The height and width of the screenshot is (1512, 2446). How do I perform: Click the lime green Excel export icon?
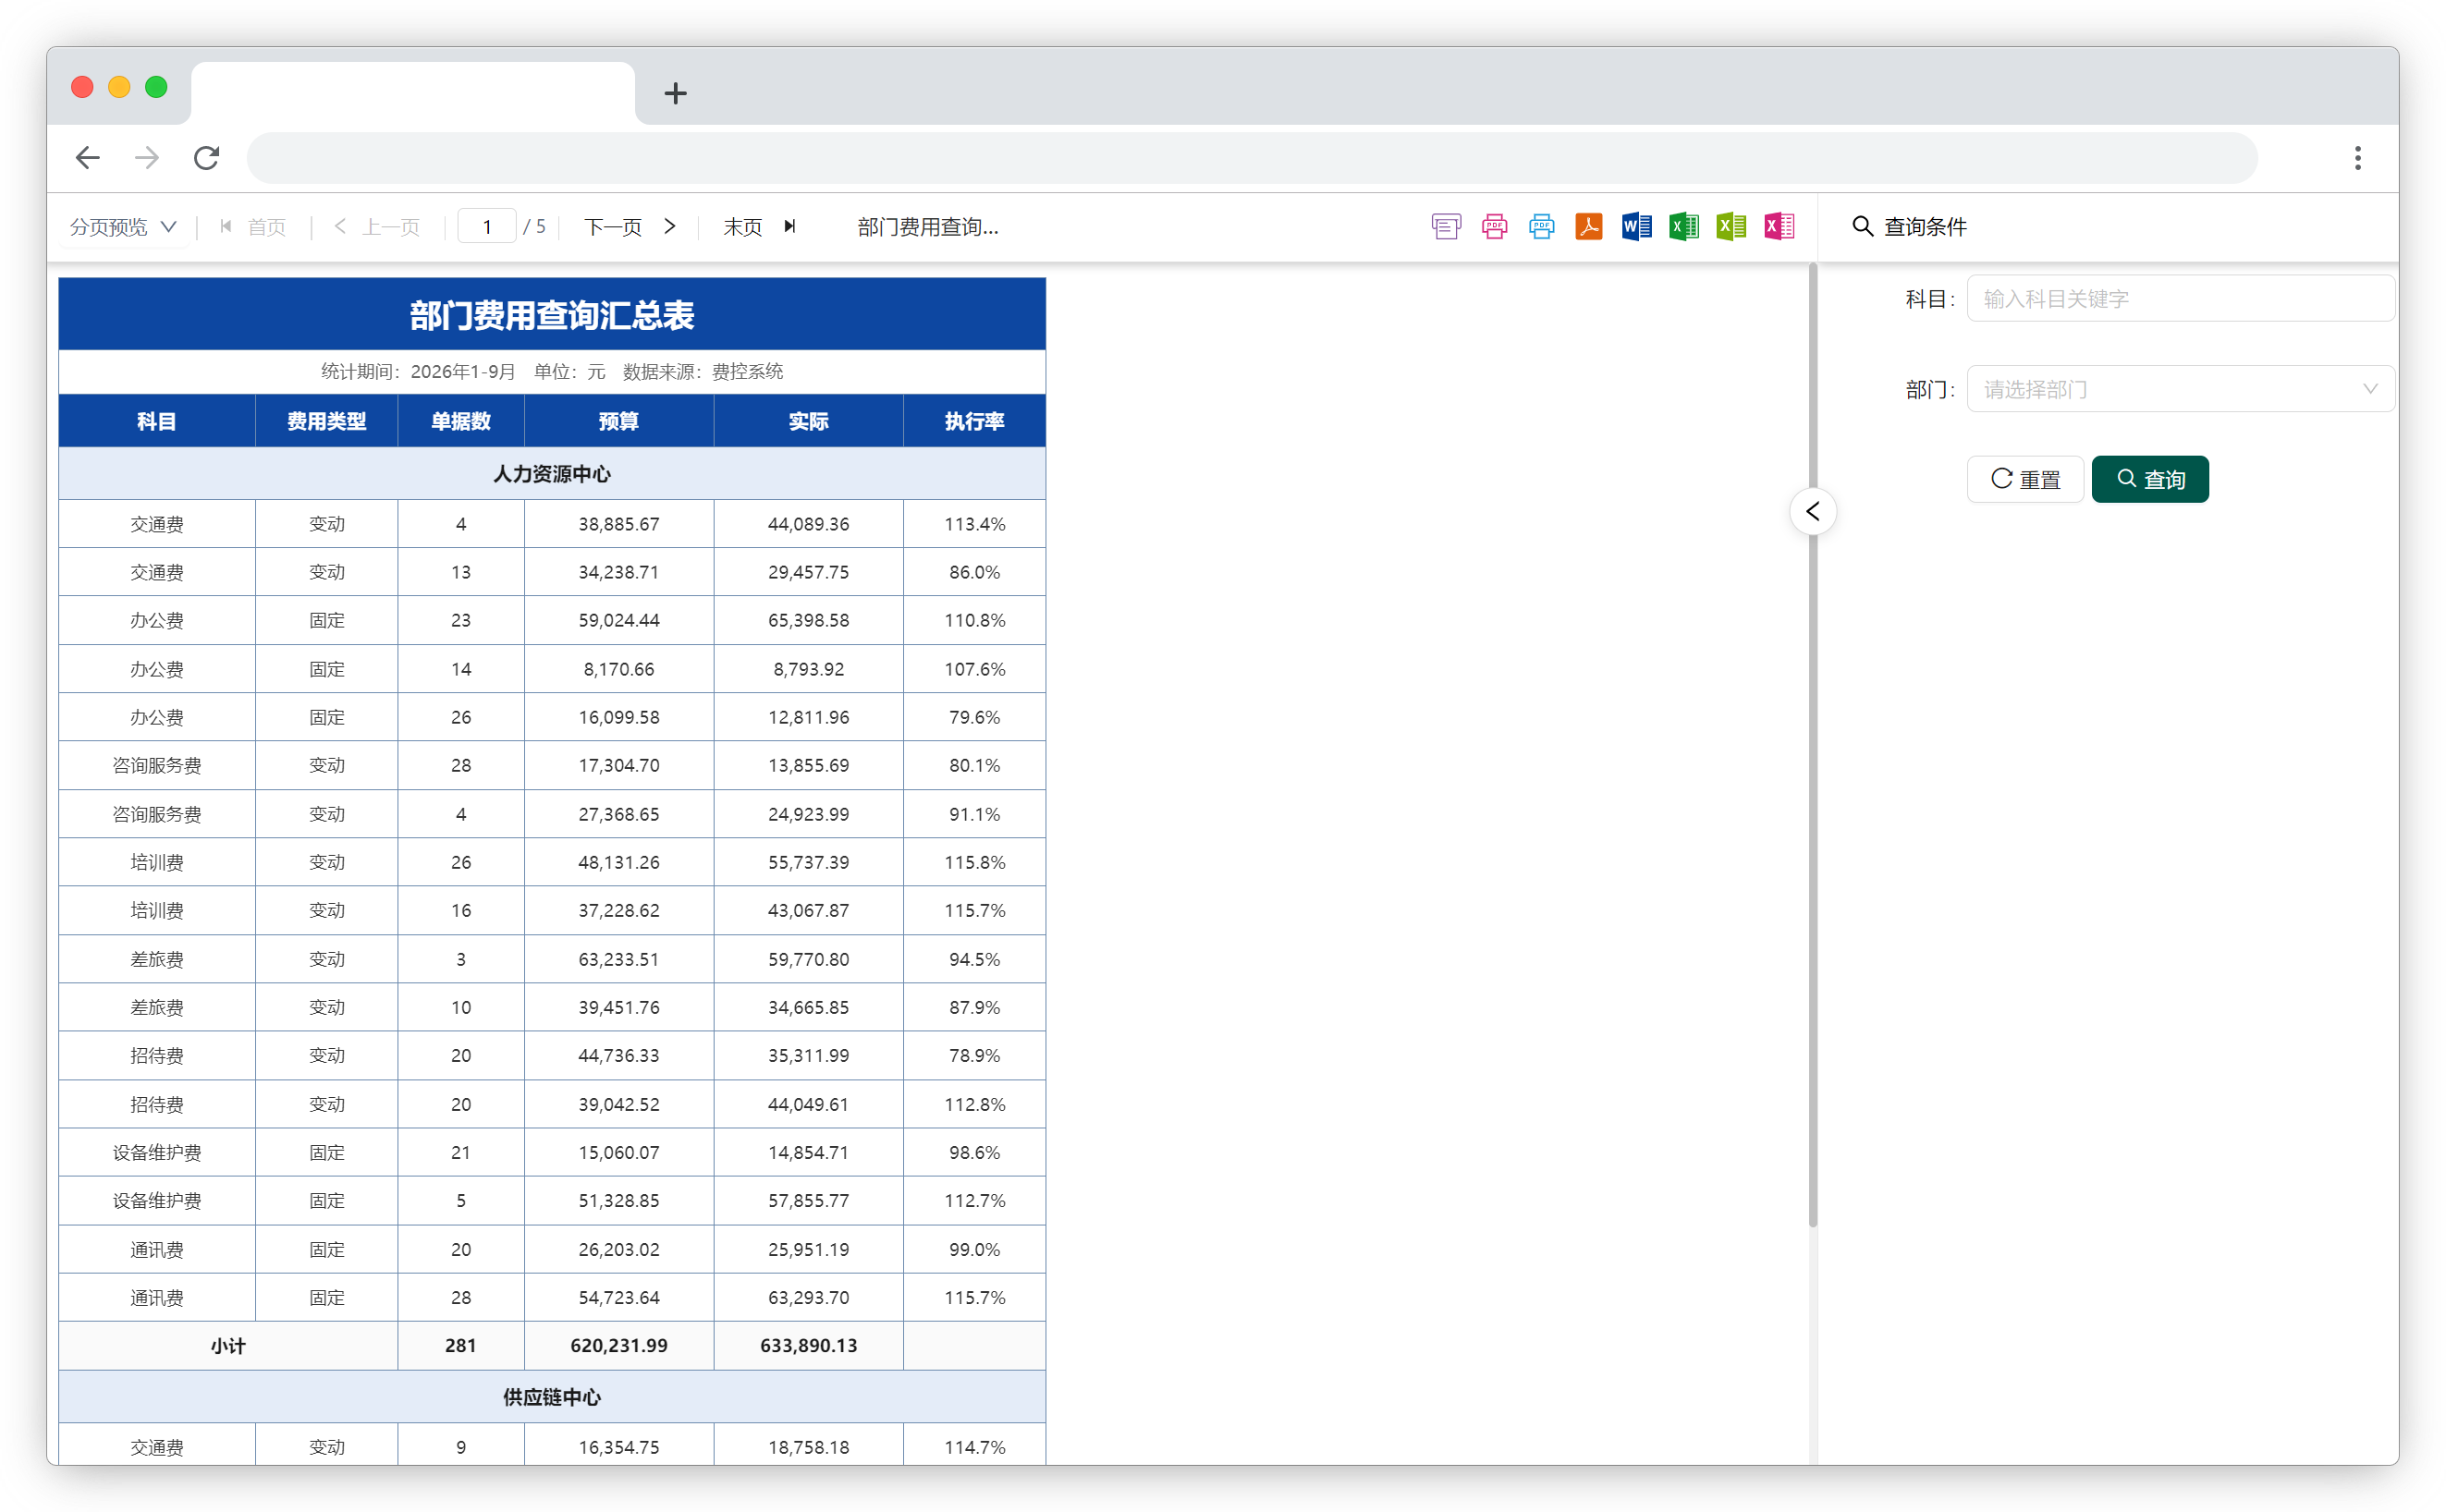click(x=1731, y=227)
